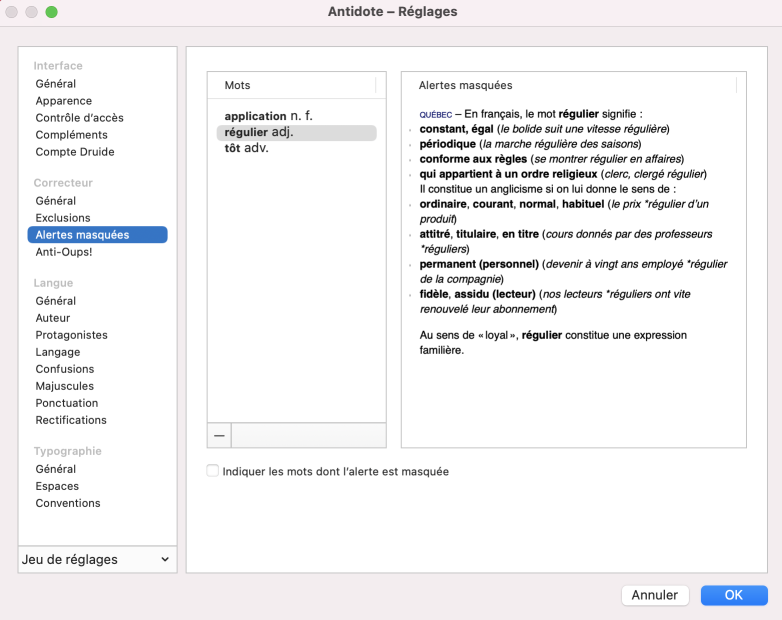Go to Ponctuation settings

point(66,403)
